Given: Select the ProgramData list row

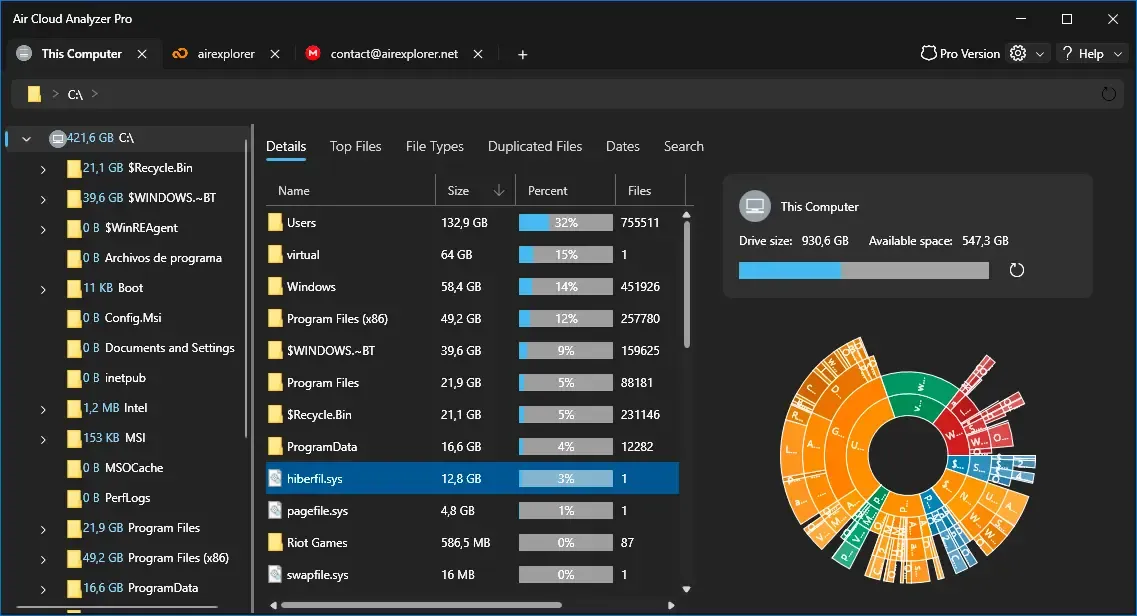Looking at the screenshot, I should point(472,446).
